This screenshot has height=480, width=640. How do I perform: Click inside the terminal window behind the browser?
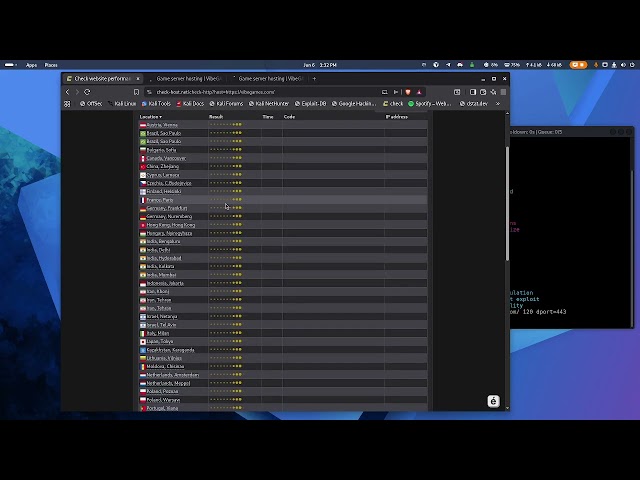click(571, 232)
